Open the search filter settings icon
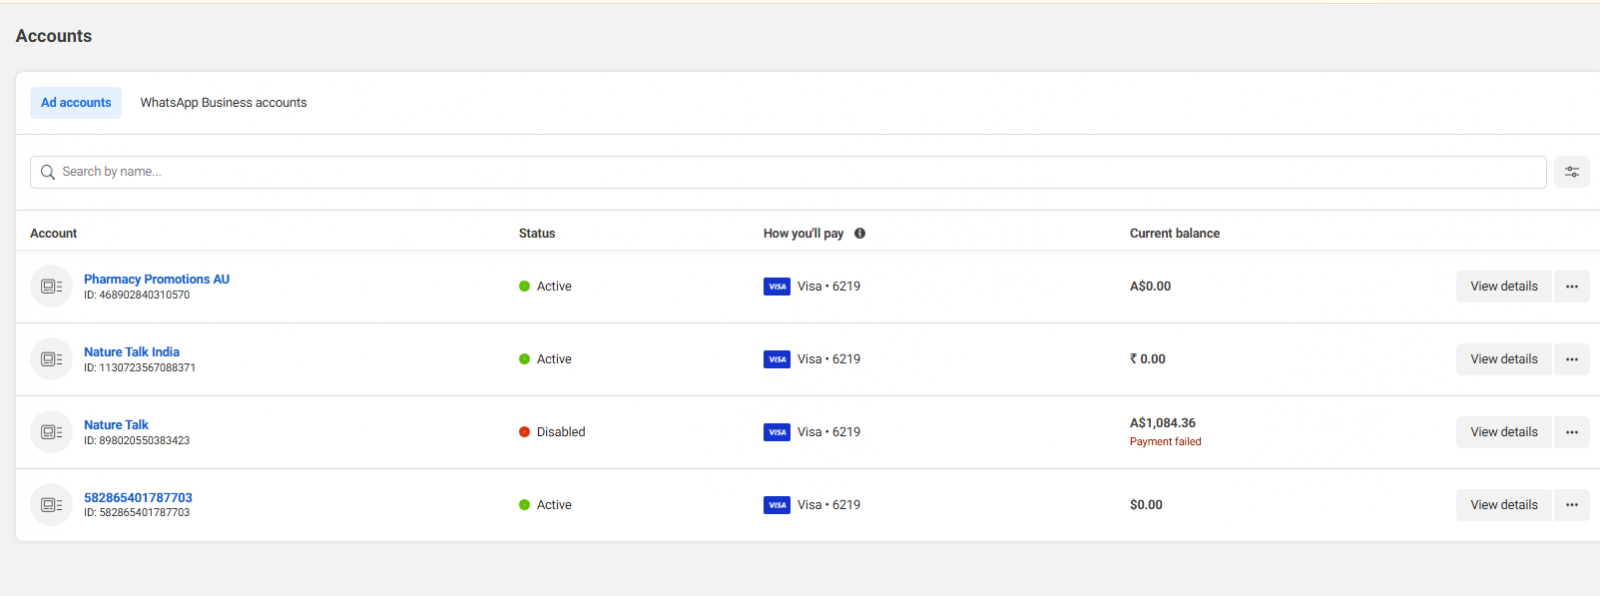Screen dimensions: 1600x596 click(1572, 172)
